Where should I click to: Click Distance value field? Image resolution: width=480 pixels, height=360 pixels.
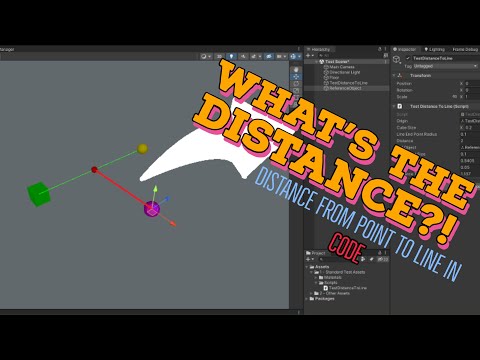470,141
